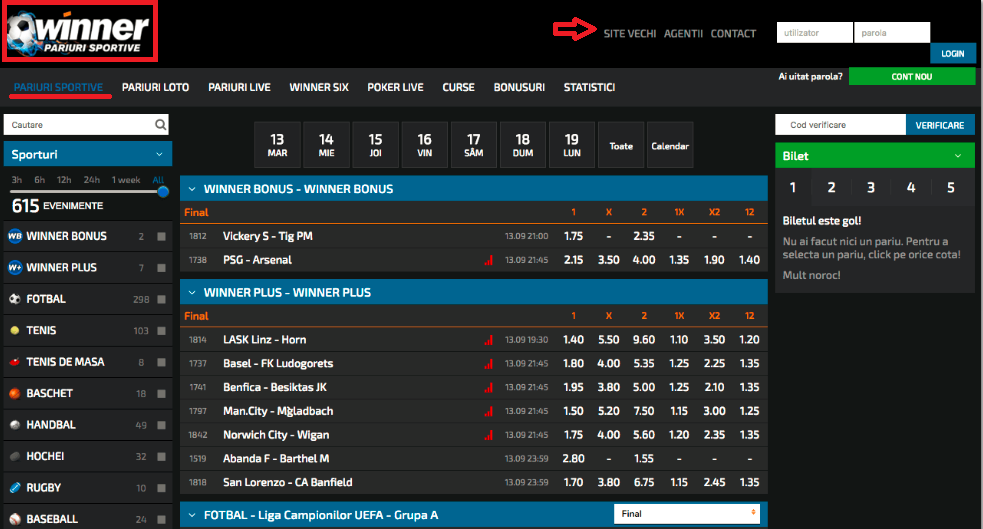The image size is (983, 529).
Task: Select the 24h time filter
Action: coord(92,180)
